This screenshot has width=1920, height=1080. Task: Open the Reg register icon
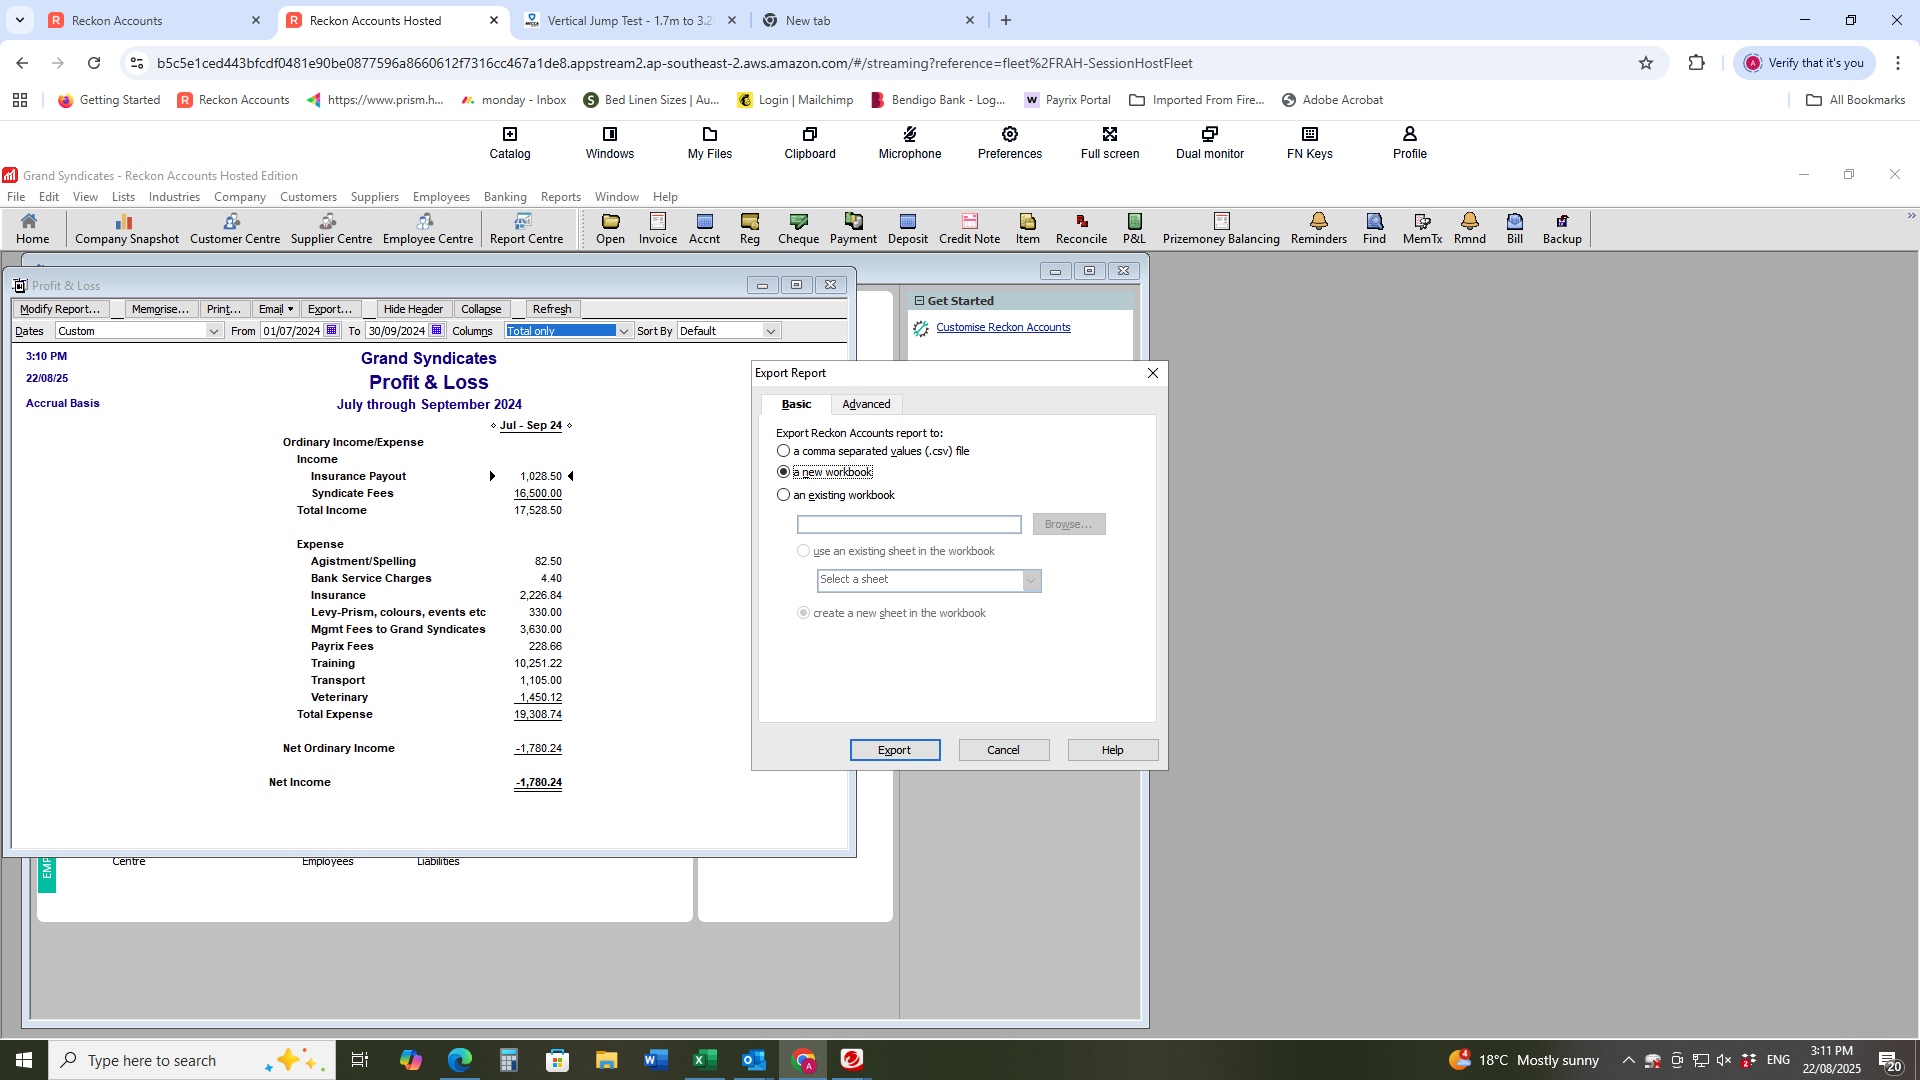tap(749, 228)
